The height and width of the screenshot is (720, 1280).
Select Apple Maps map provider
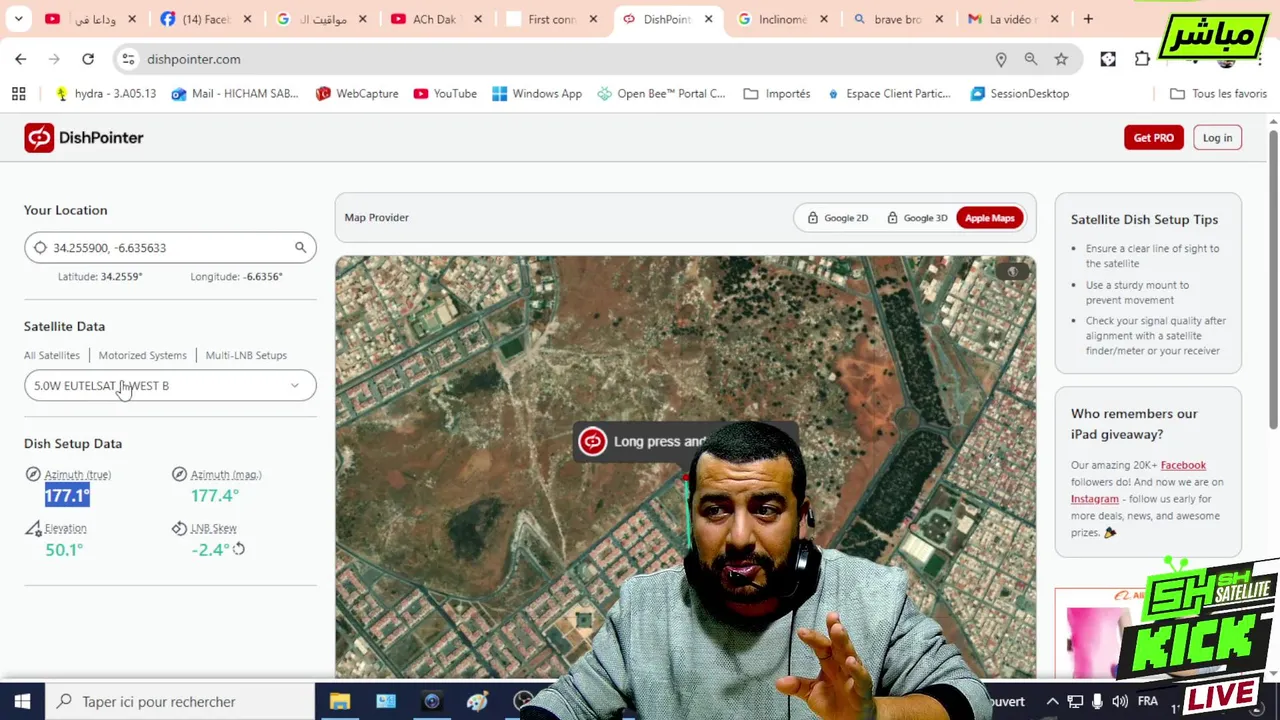pos(989,218)
